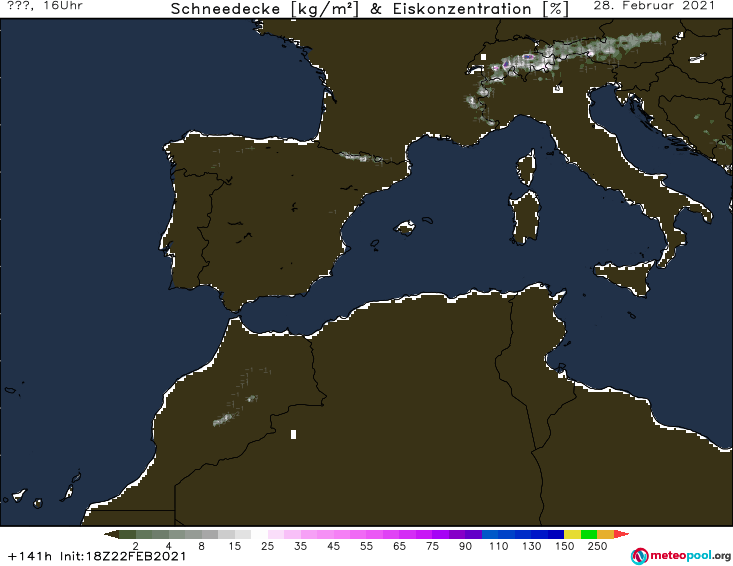The height and width of the screenshot is (566, 733).
Task: Click the date '28. Februar 2021'
Action: (x=654, y=6)
